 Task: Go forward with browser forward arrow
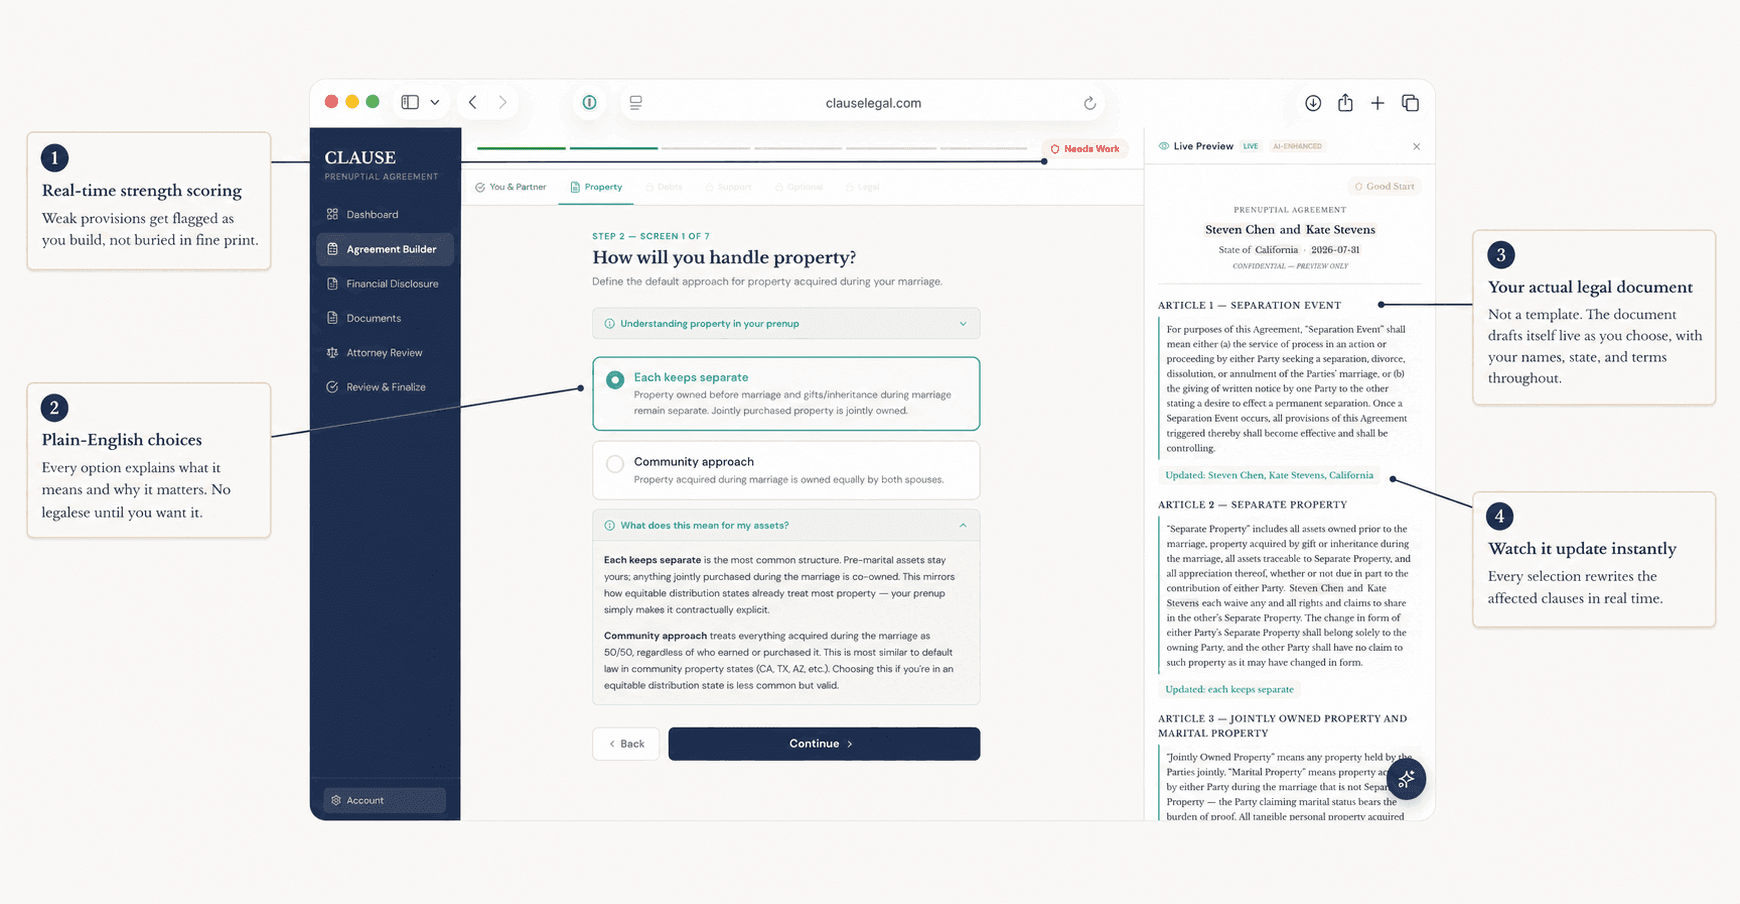(503, 102)
